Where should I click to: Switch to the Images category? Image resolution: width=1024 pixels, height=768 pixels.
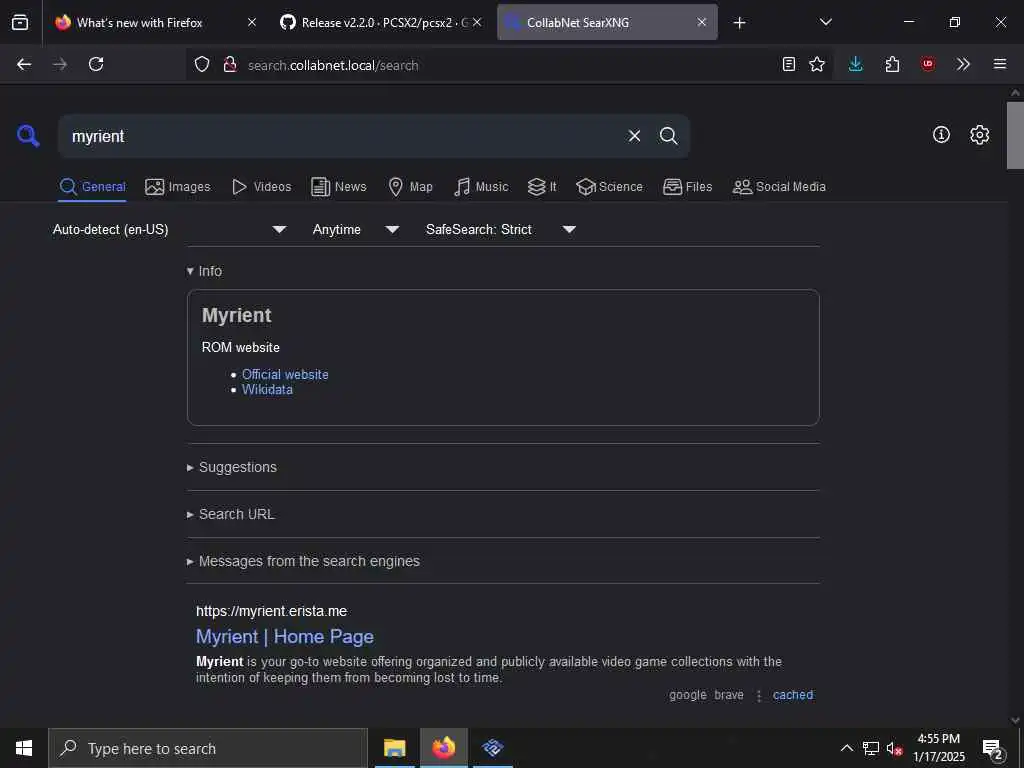pyautogui.click(x=178, y=187)
